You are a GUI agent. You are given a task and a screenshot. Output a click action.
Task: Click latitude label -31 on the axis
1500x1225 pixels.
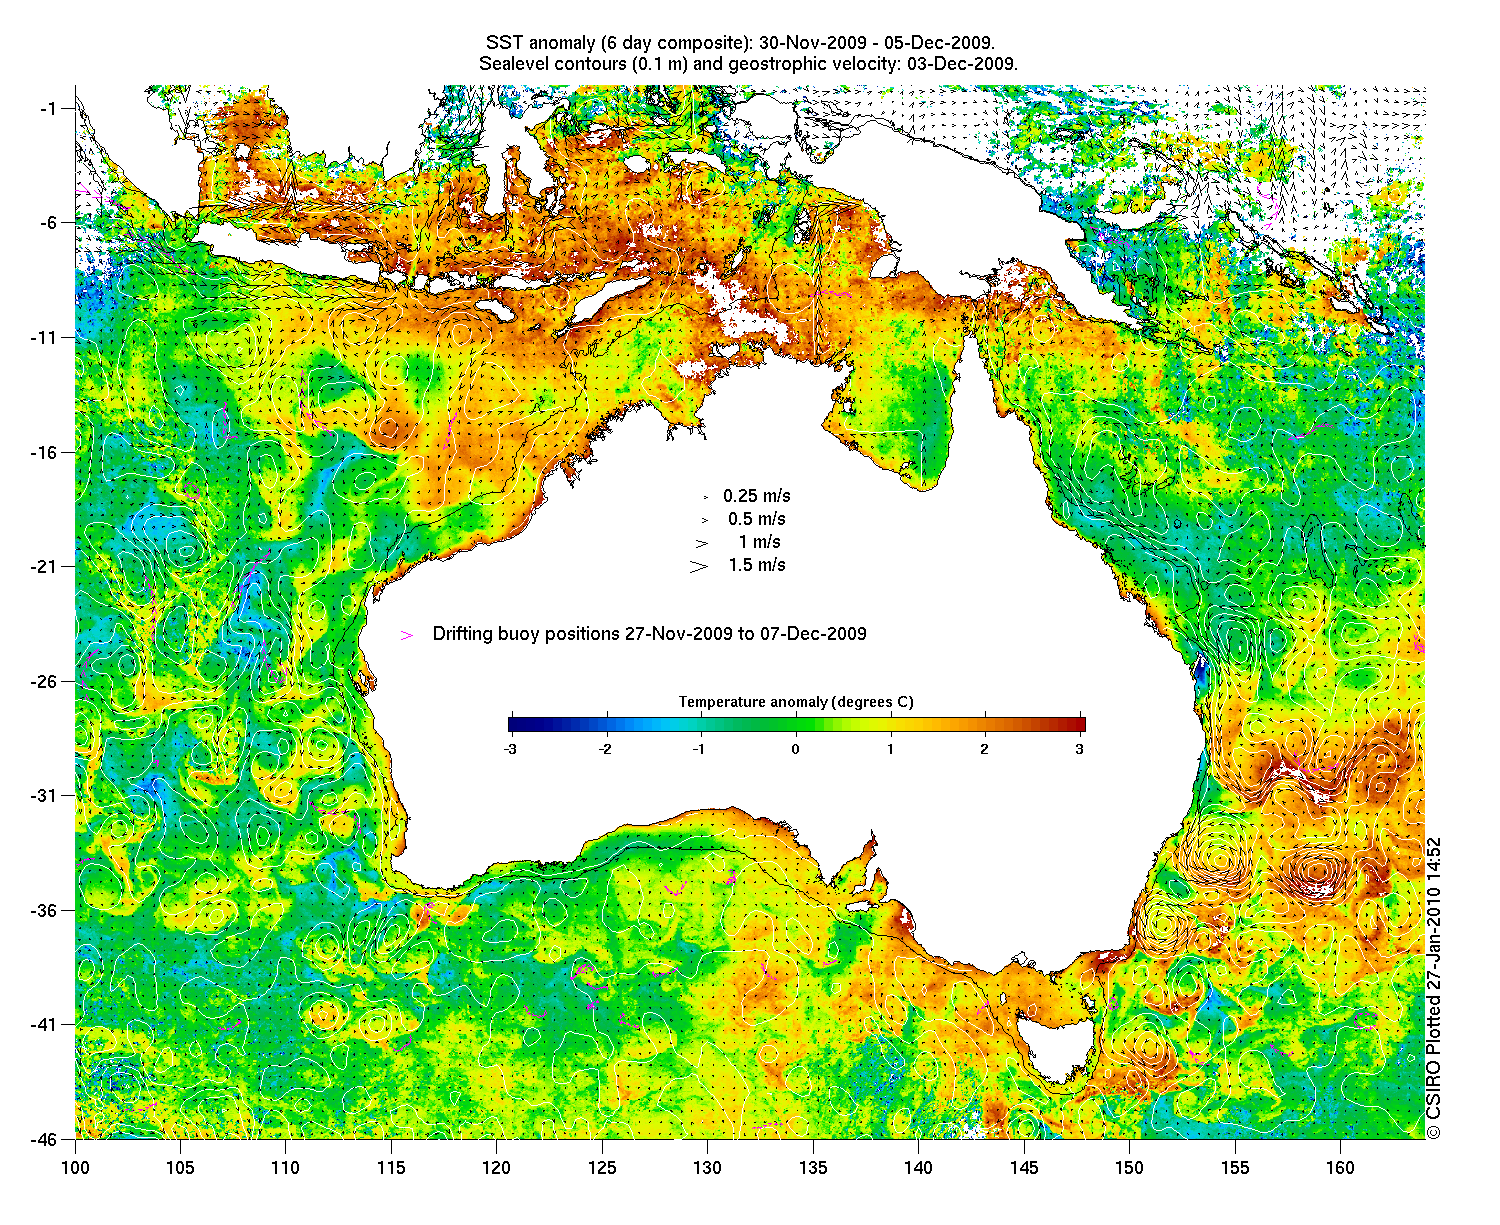(x=45, y=795)
